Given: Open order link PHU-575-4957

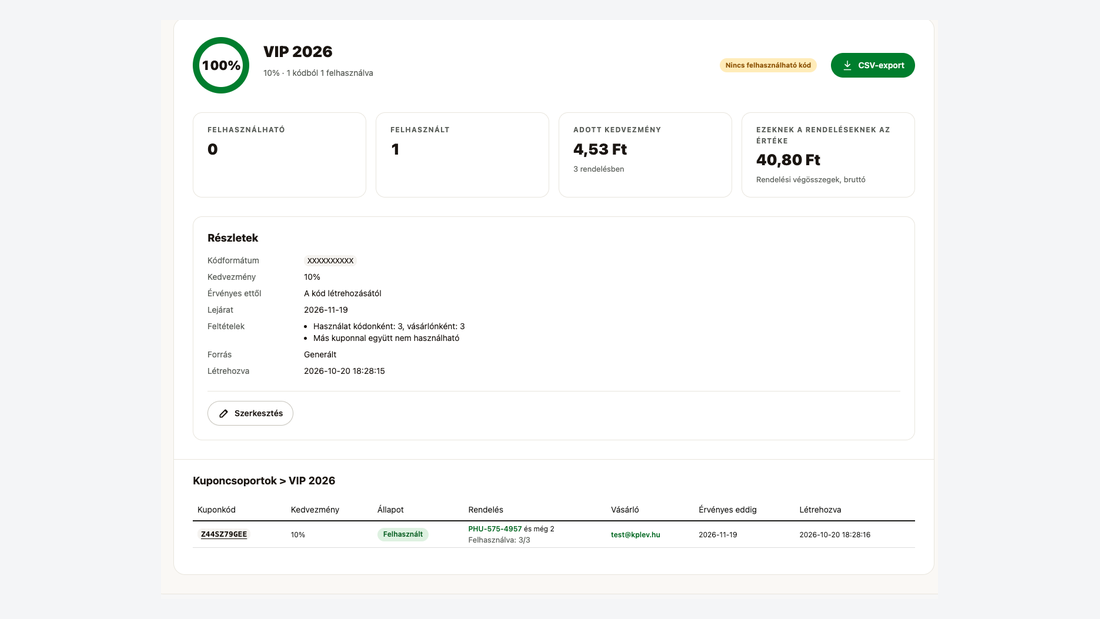Looking at the screenshot, I should click(x=495, y=528).
